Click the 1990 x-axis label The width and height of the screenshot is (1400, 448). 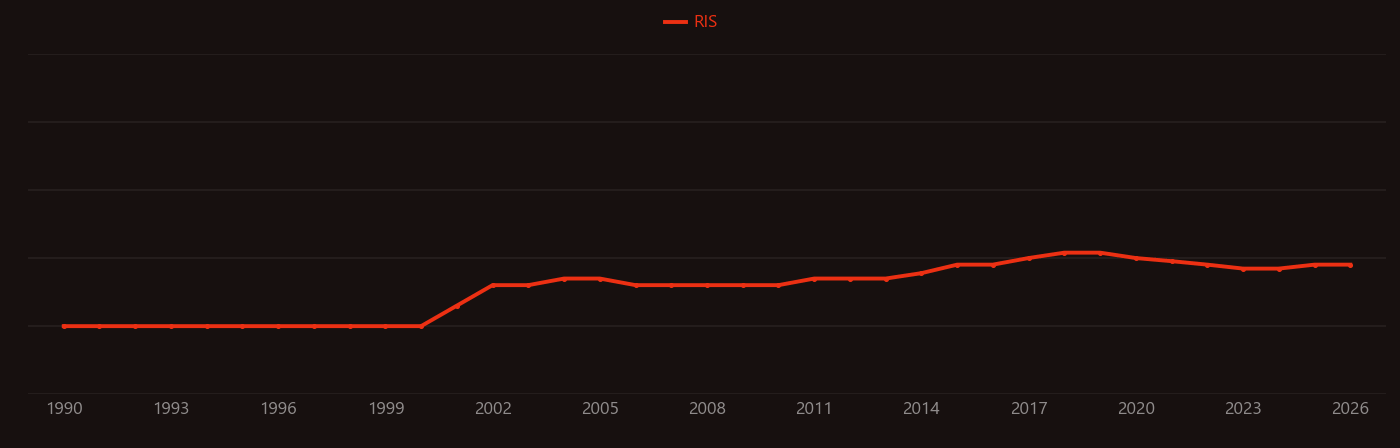tap(64, 409)
